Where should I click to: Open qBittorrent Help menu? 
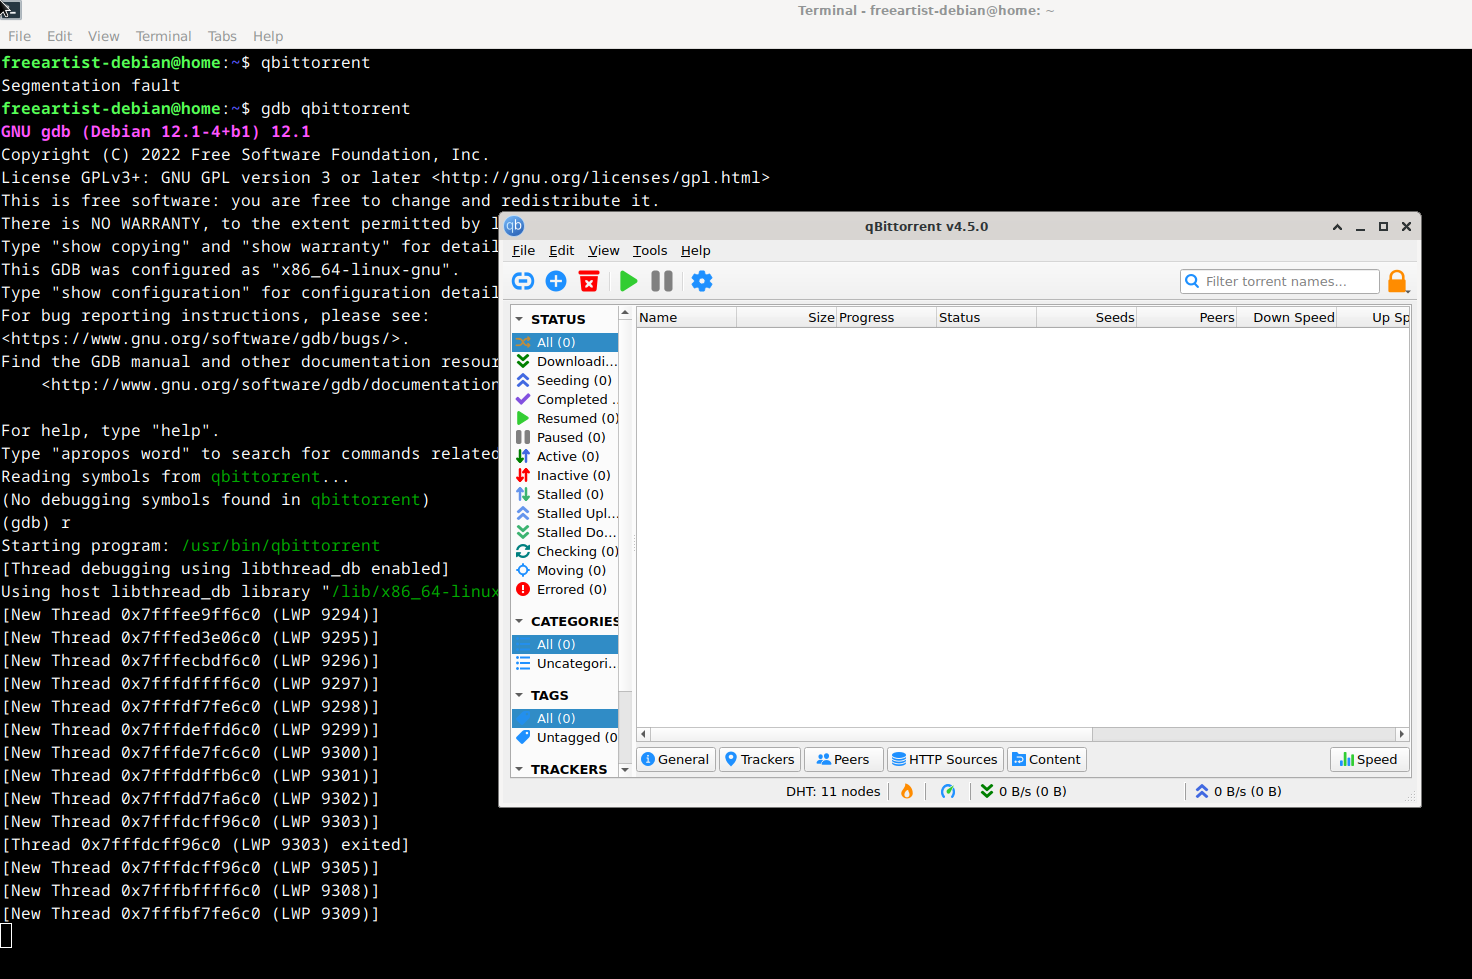pyautogui.click(x=695, y=250)
